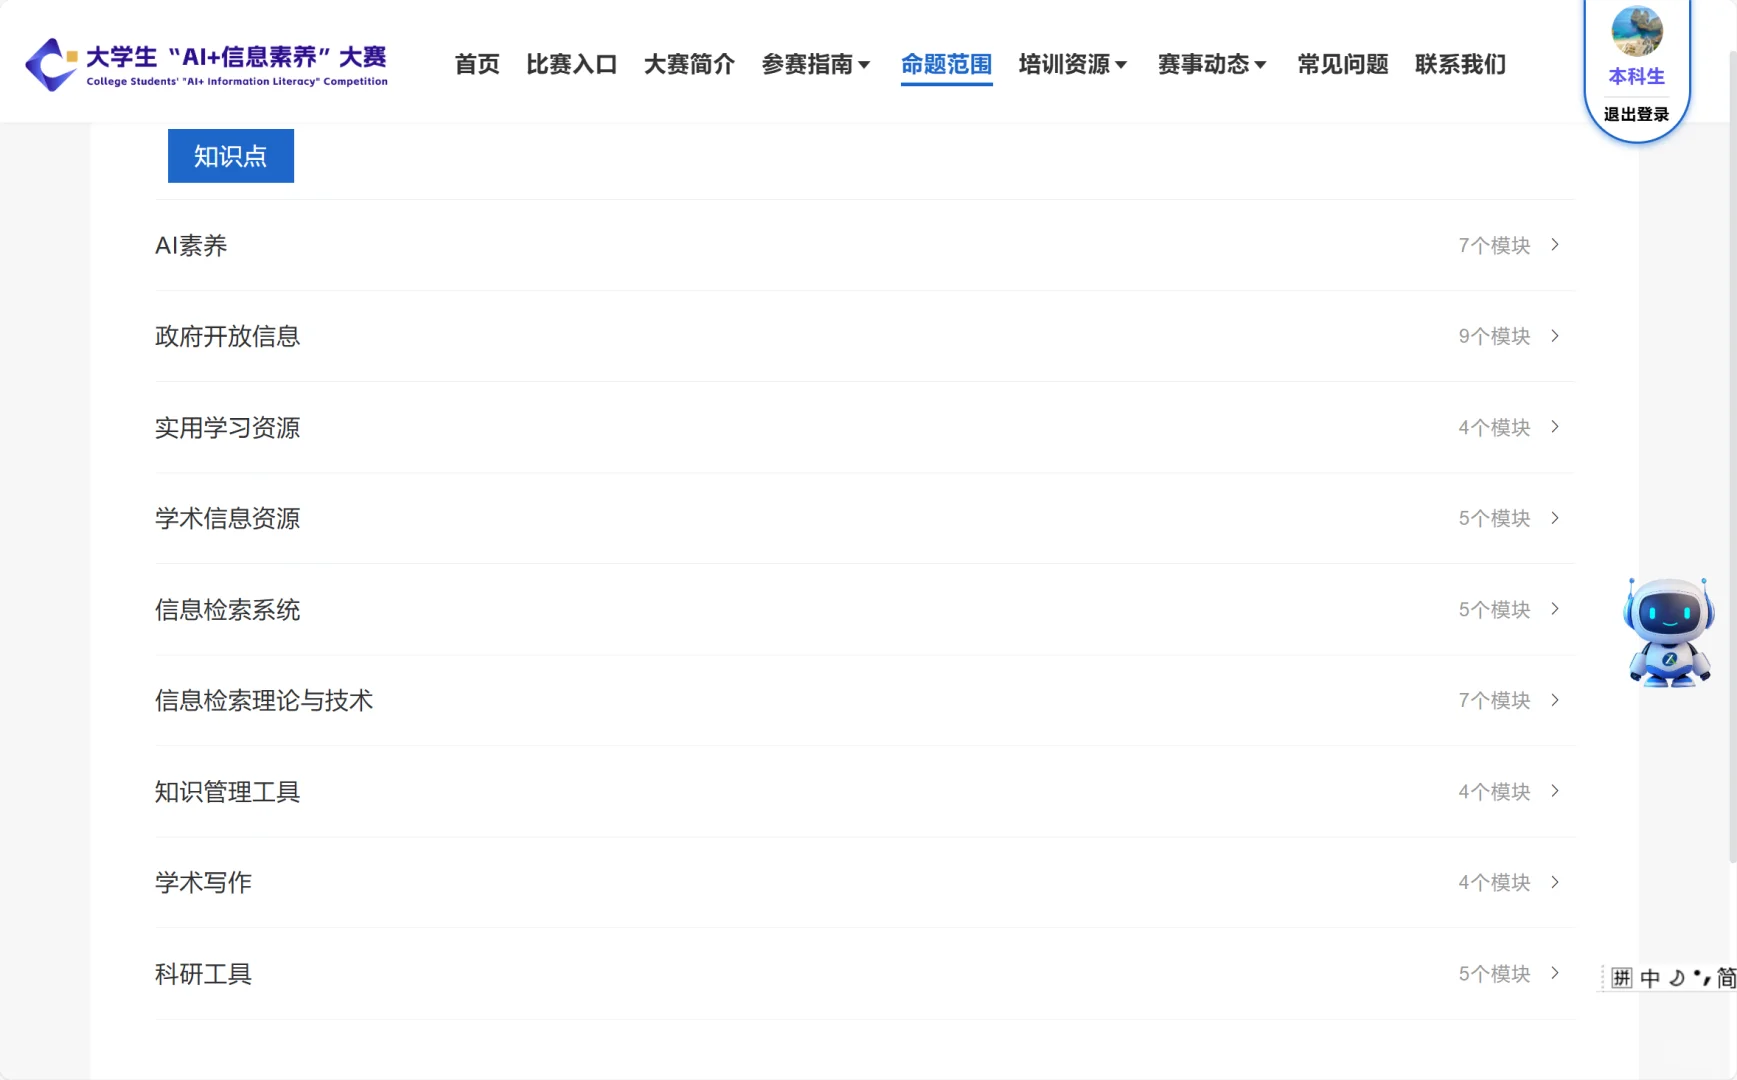Click the arrow icon beside 知识管理工具
The image size is (1737, 1080).
pyautogui.click(x=1553, y=791)
